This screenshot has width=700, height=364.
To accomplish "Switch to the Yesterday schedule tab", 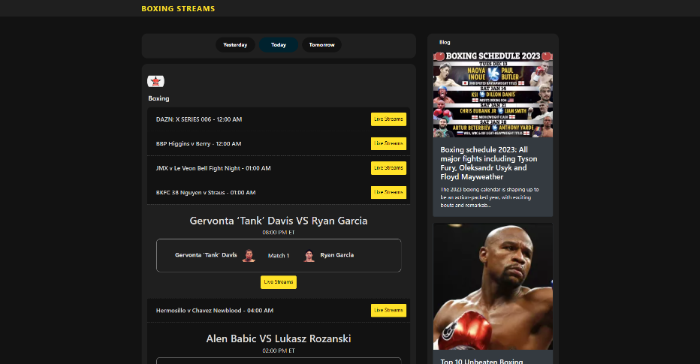I will click(x=235, y=45).
